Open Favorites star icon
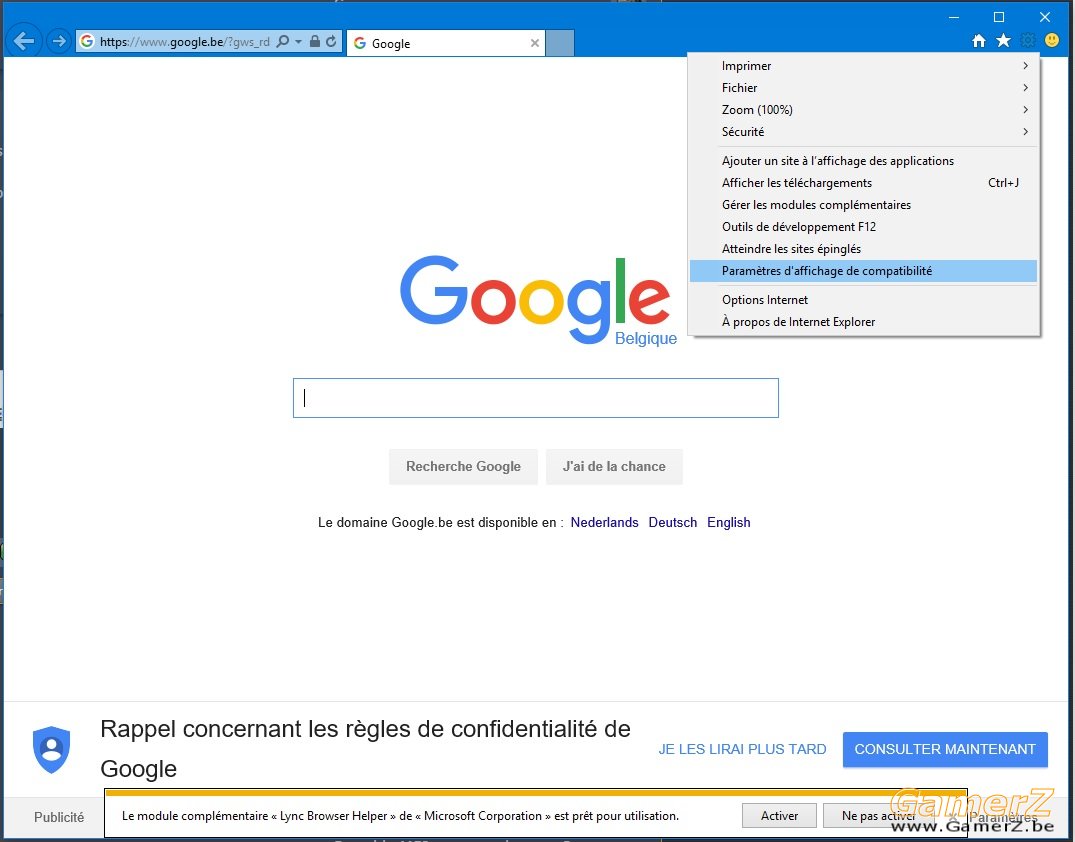The height and width of the screenshot is (842, 1075). coord(1003,40)
